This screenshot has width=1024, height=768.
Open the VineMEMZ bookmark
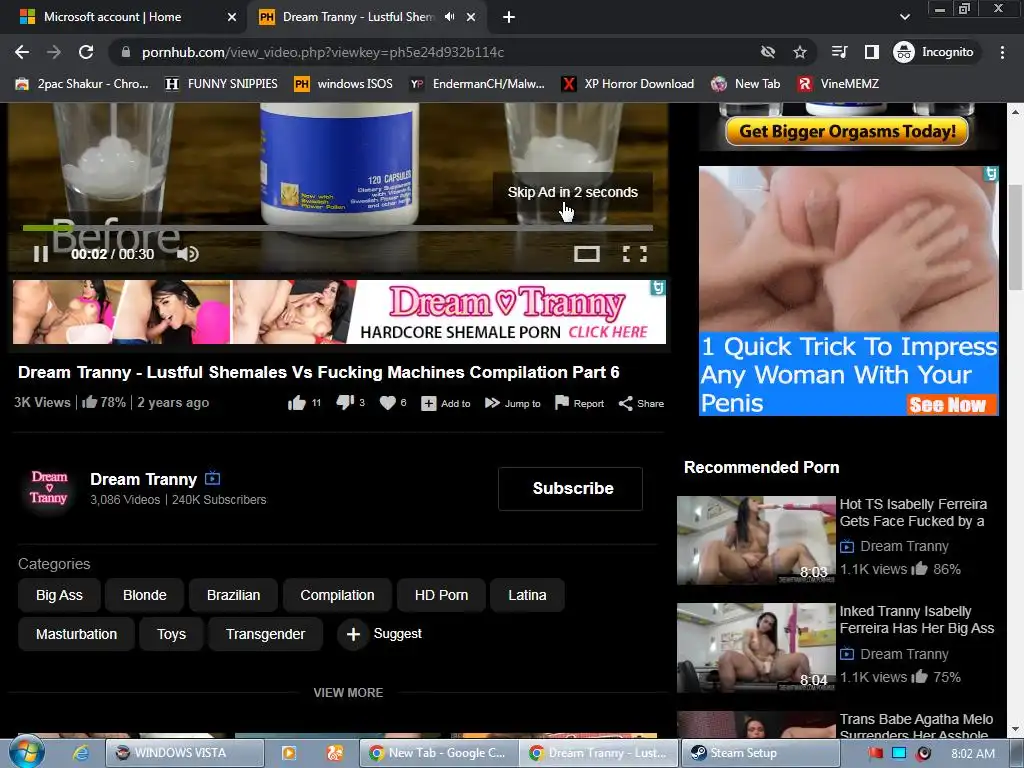pyautogui.click(x=838, y=84)
